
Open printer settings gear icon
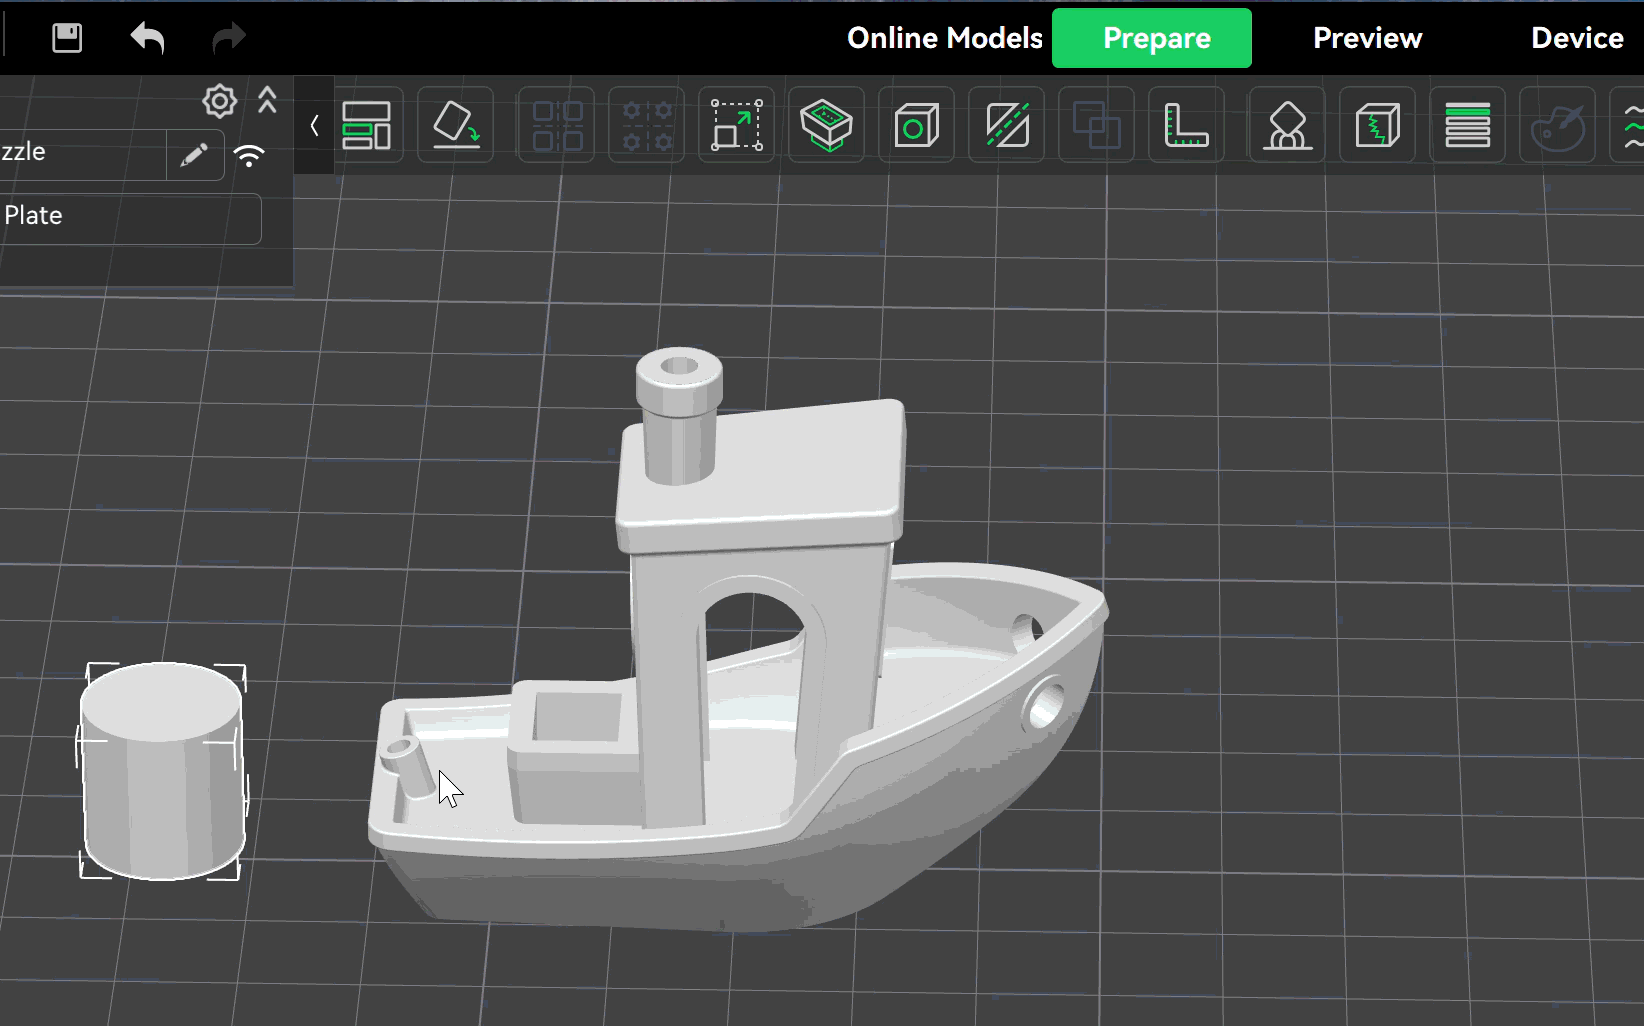point(220,101)
